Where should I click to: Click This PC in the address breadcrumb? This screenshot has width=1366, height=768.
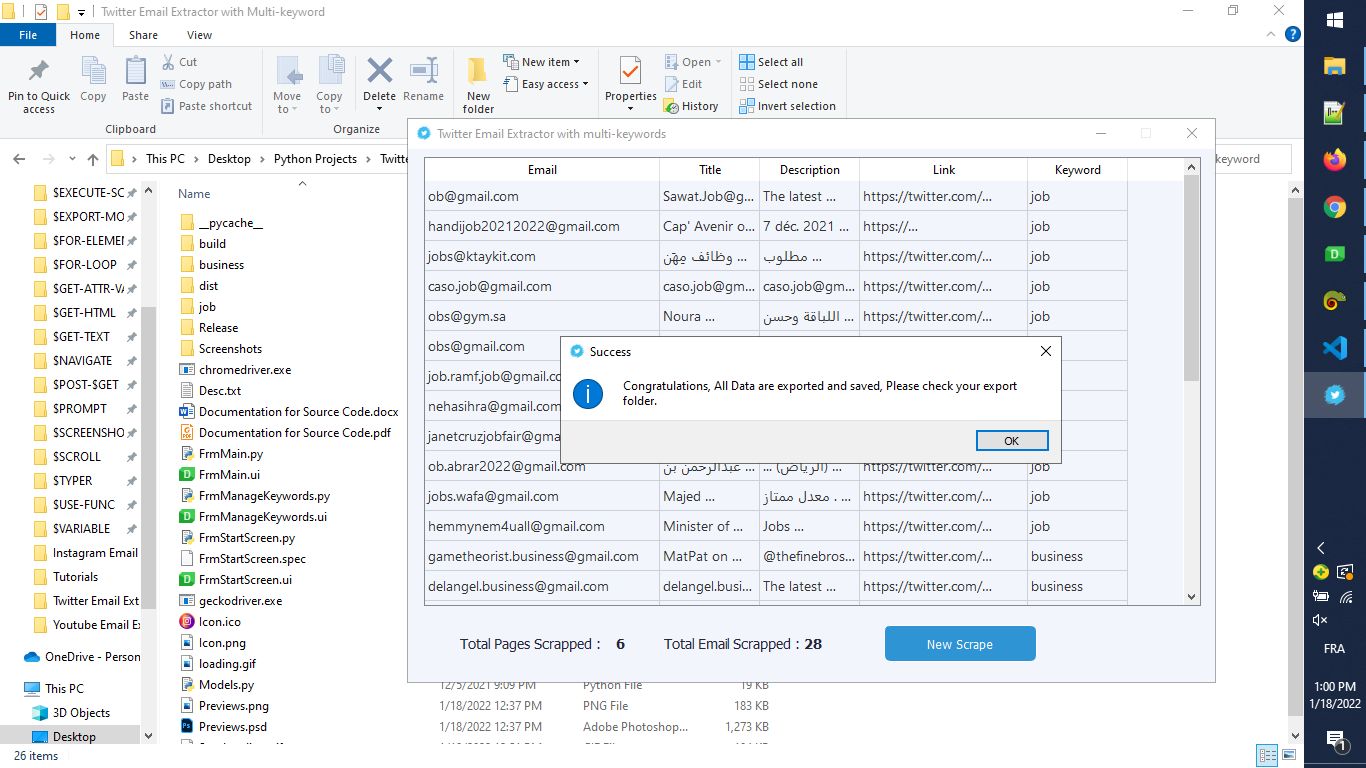165,159
